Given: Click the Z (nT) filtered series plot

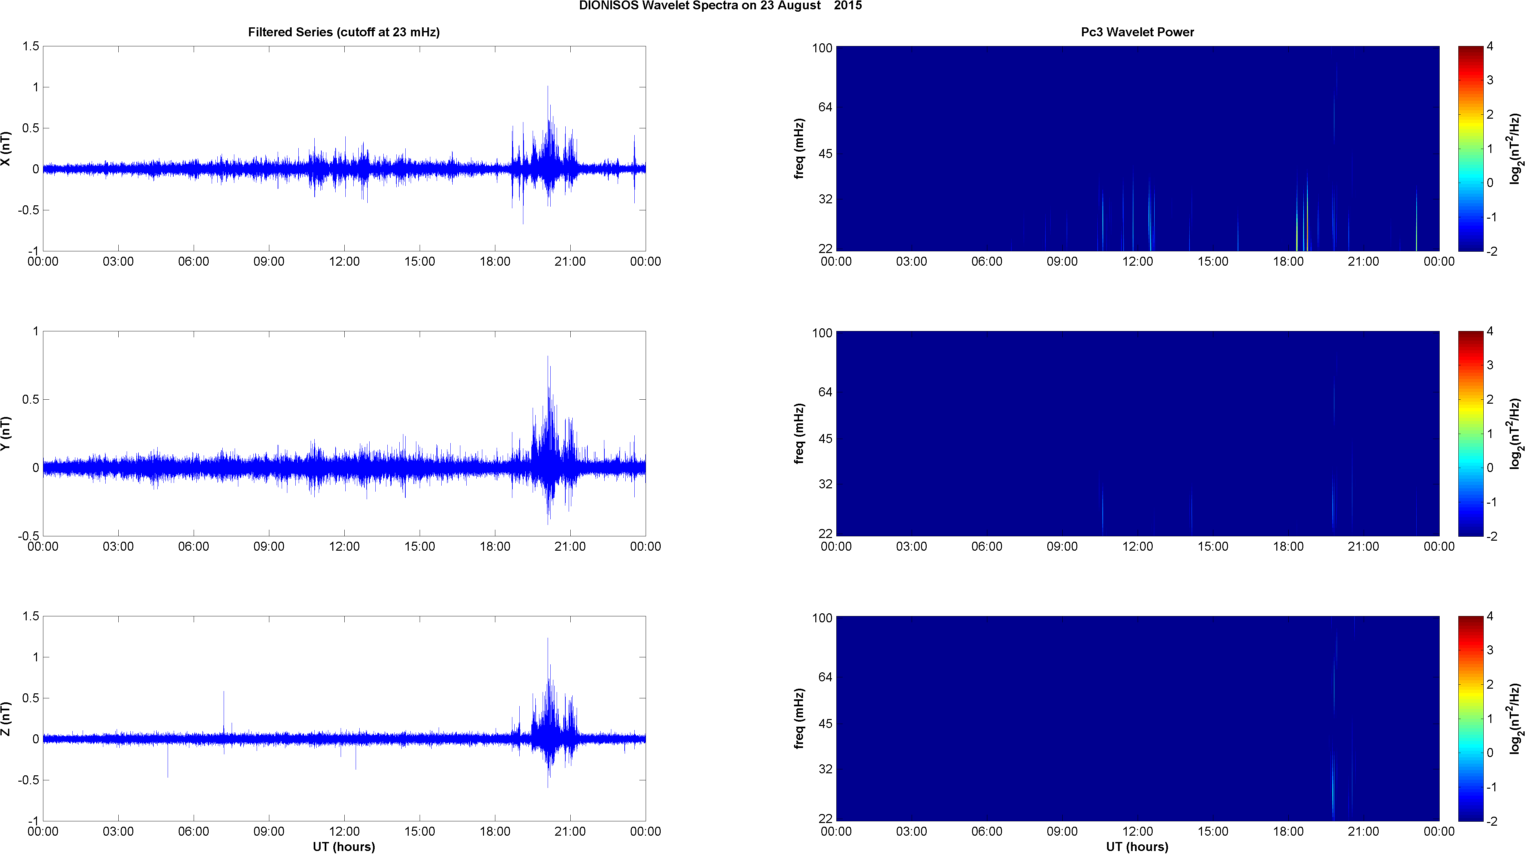Looking at the screenshot, I should point(344,718).
